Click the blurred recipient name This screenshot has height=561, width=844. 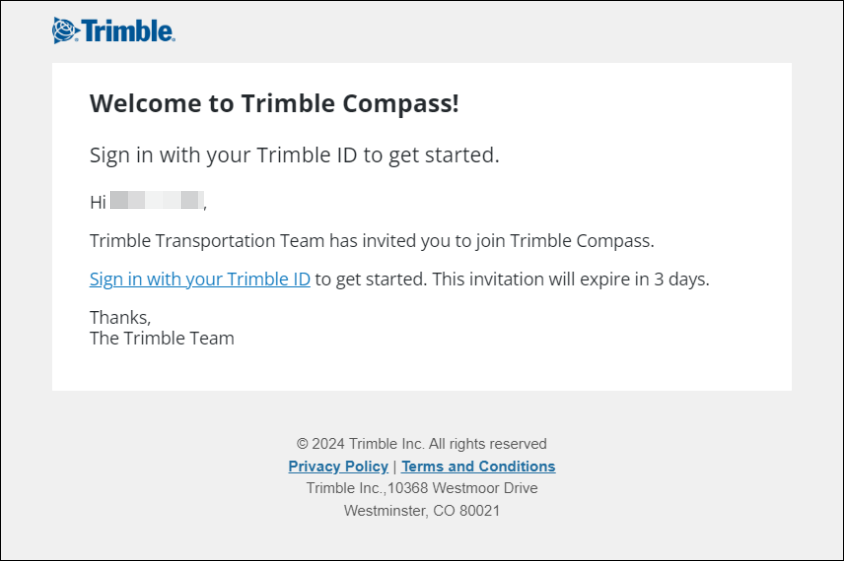pos(157,202)
